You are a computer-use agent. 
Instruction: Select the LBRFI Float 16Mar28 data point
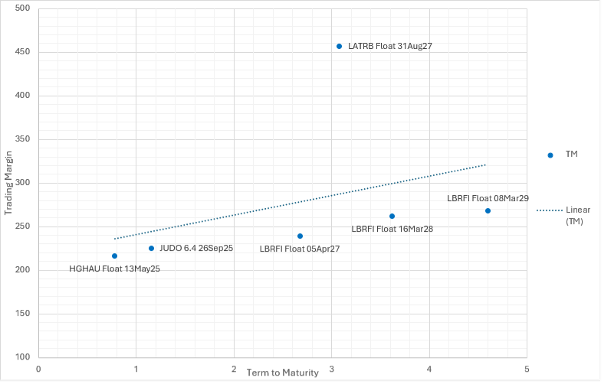click(x=392, y=217)
